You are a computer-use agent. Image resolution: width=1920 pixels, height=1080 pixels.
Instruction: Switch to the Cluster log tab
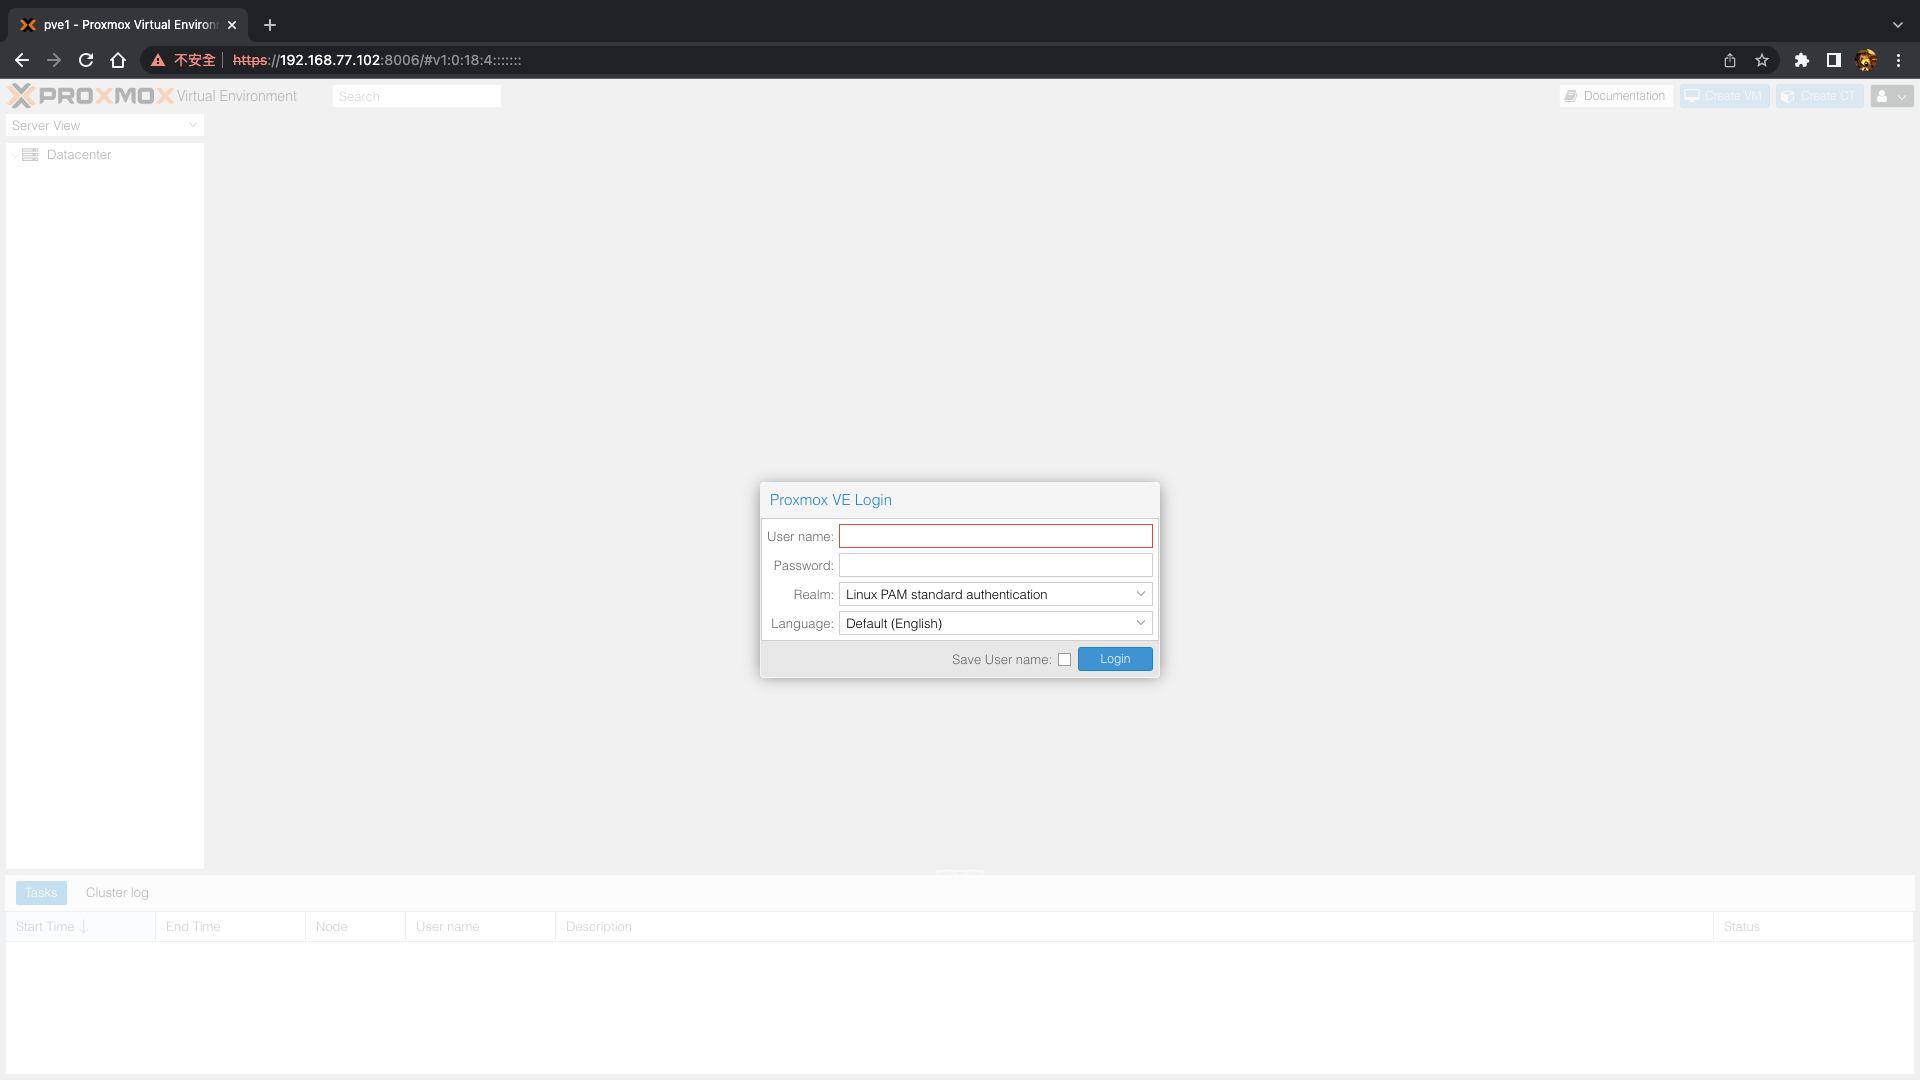(117, 893)
